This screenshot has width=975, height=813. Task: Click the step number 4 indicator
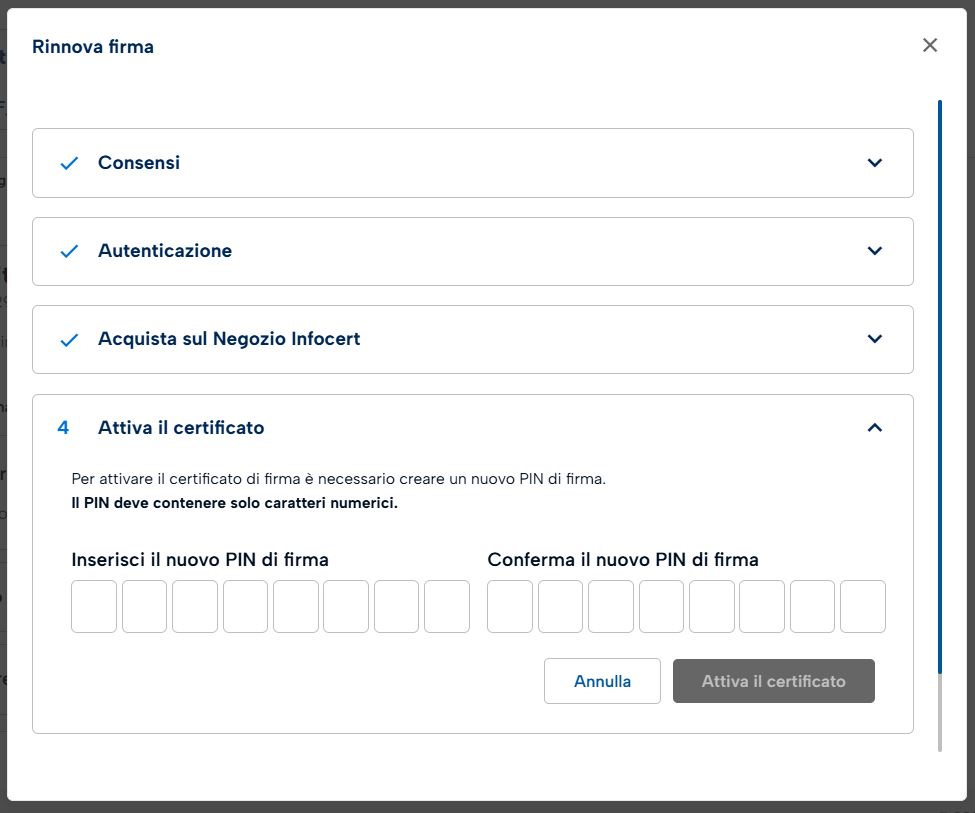click(x=64, y=428)
